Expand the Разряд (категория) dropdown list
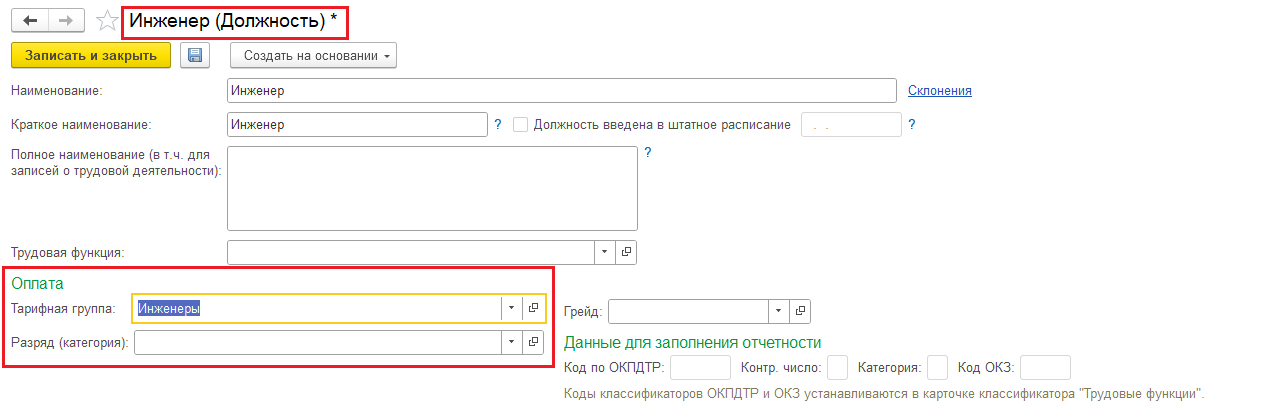The image size is (1268, 416). pos(511,342)
